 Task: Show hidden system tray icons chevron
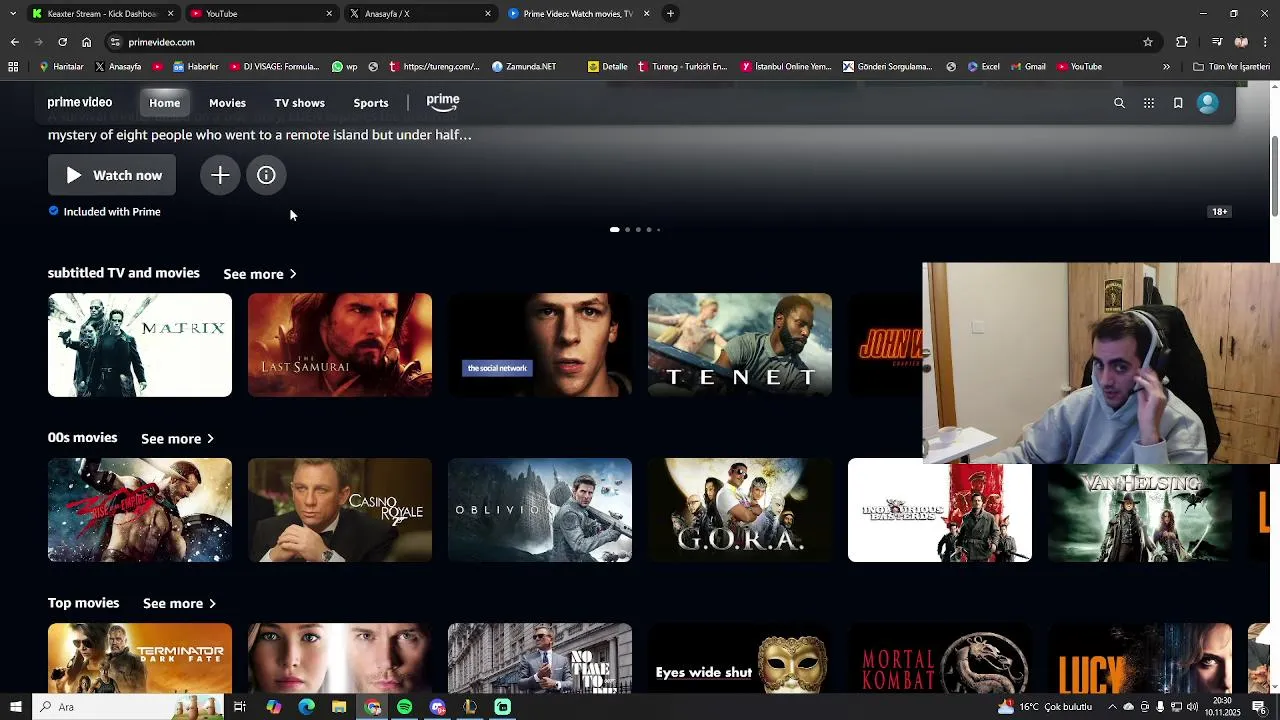coord(1112,707)
